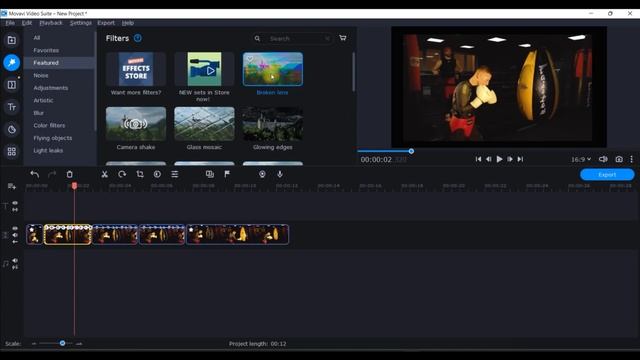This screenshot has height=360, width=640.
Task: Delete selected clip with trash icon
Action: 69,174
